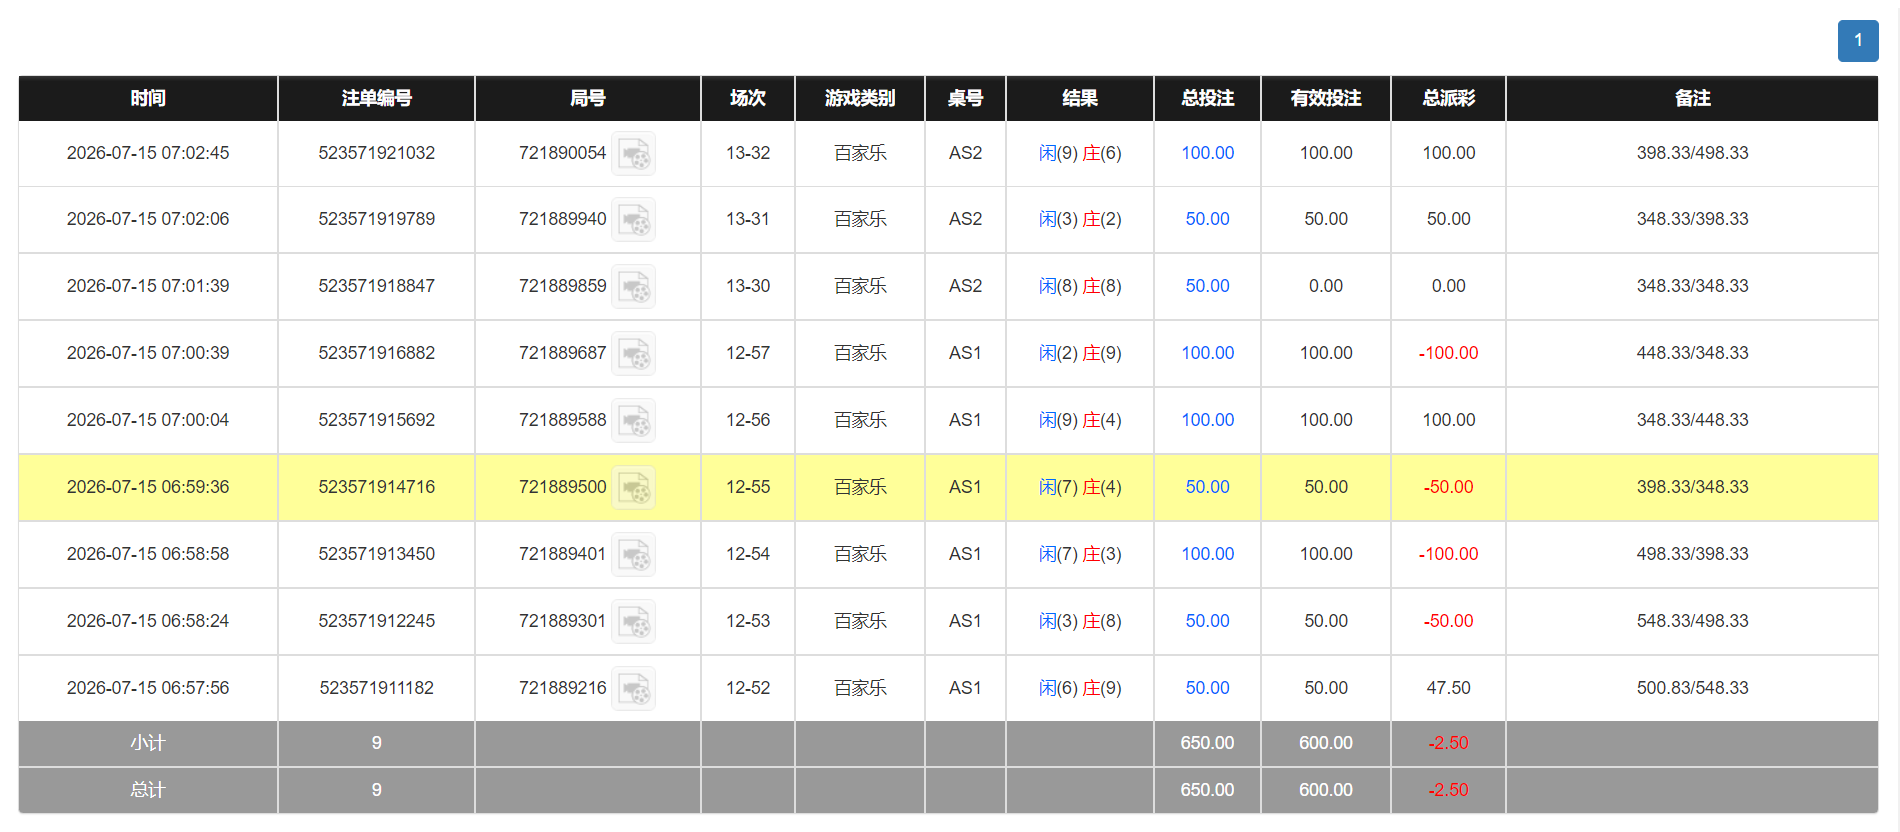Open total bet link of order 523571914716
This screenshot has height=832, width=1900.
1207,487
